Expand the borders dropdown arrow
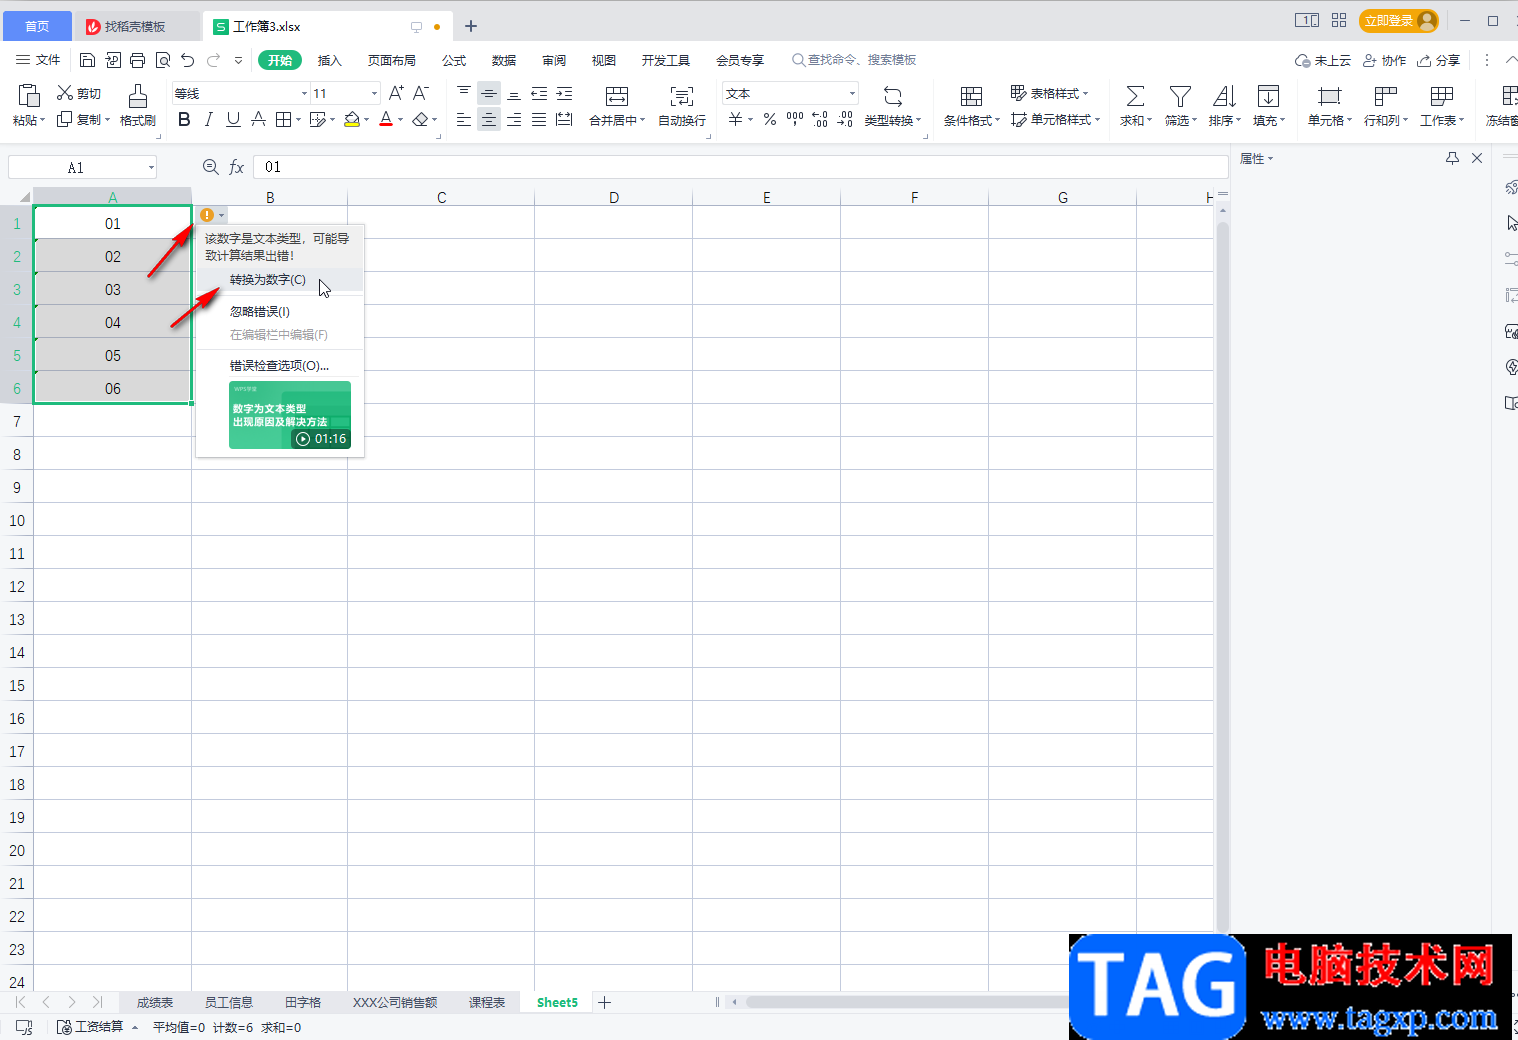 (x=298, y=120)
